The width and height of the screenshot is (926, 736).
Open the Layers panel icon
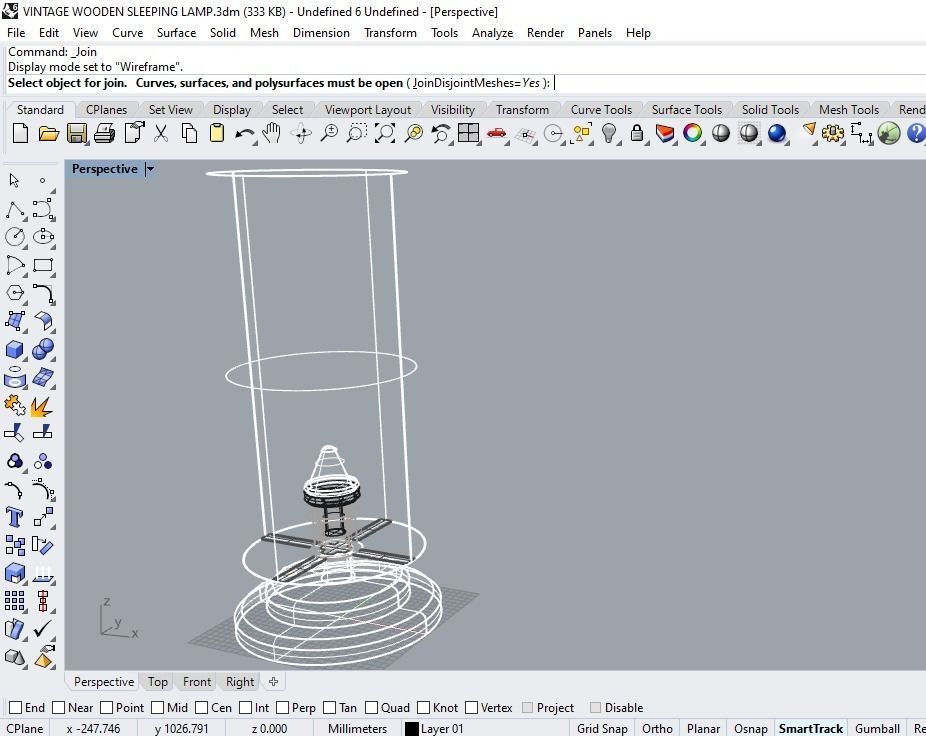[665, 133]
